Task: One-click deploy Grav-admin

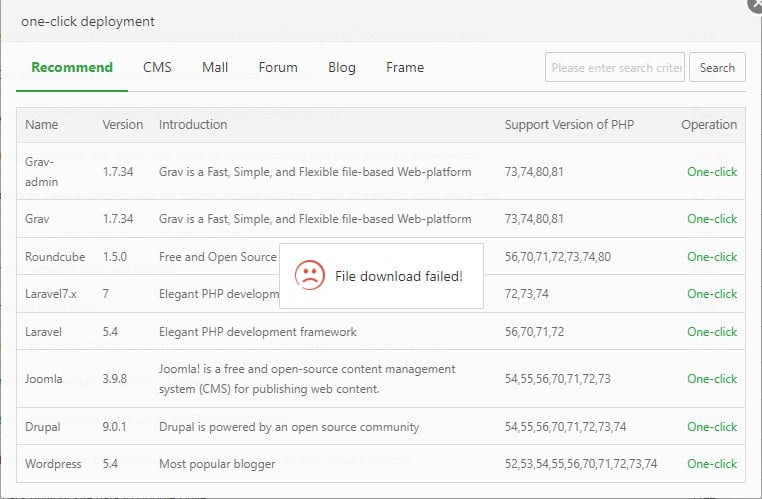Action: [x=712, y=172]
